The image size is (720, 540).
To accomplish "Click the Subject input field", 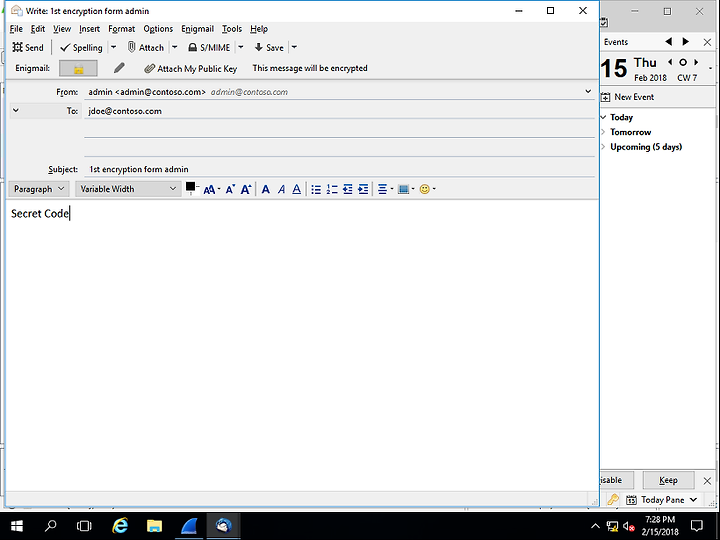I will coord(339,169).
